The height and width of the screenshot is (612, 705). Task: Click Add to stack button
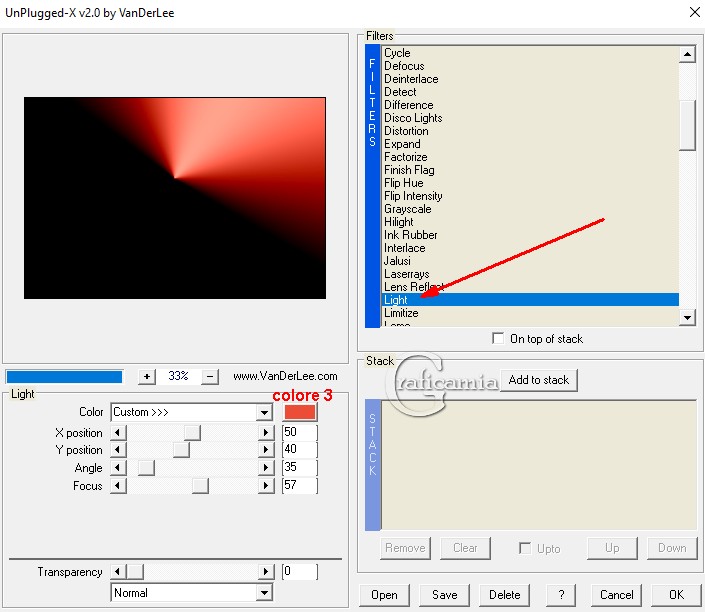pos(539,380)
